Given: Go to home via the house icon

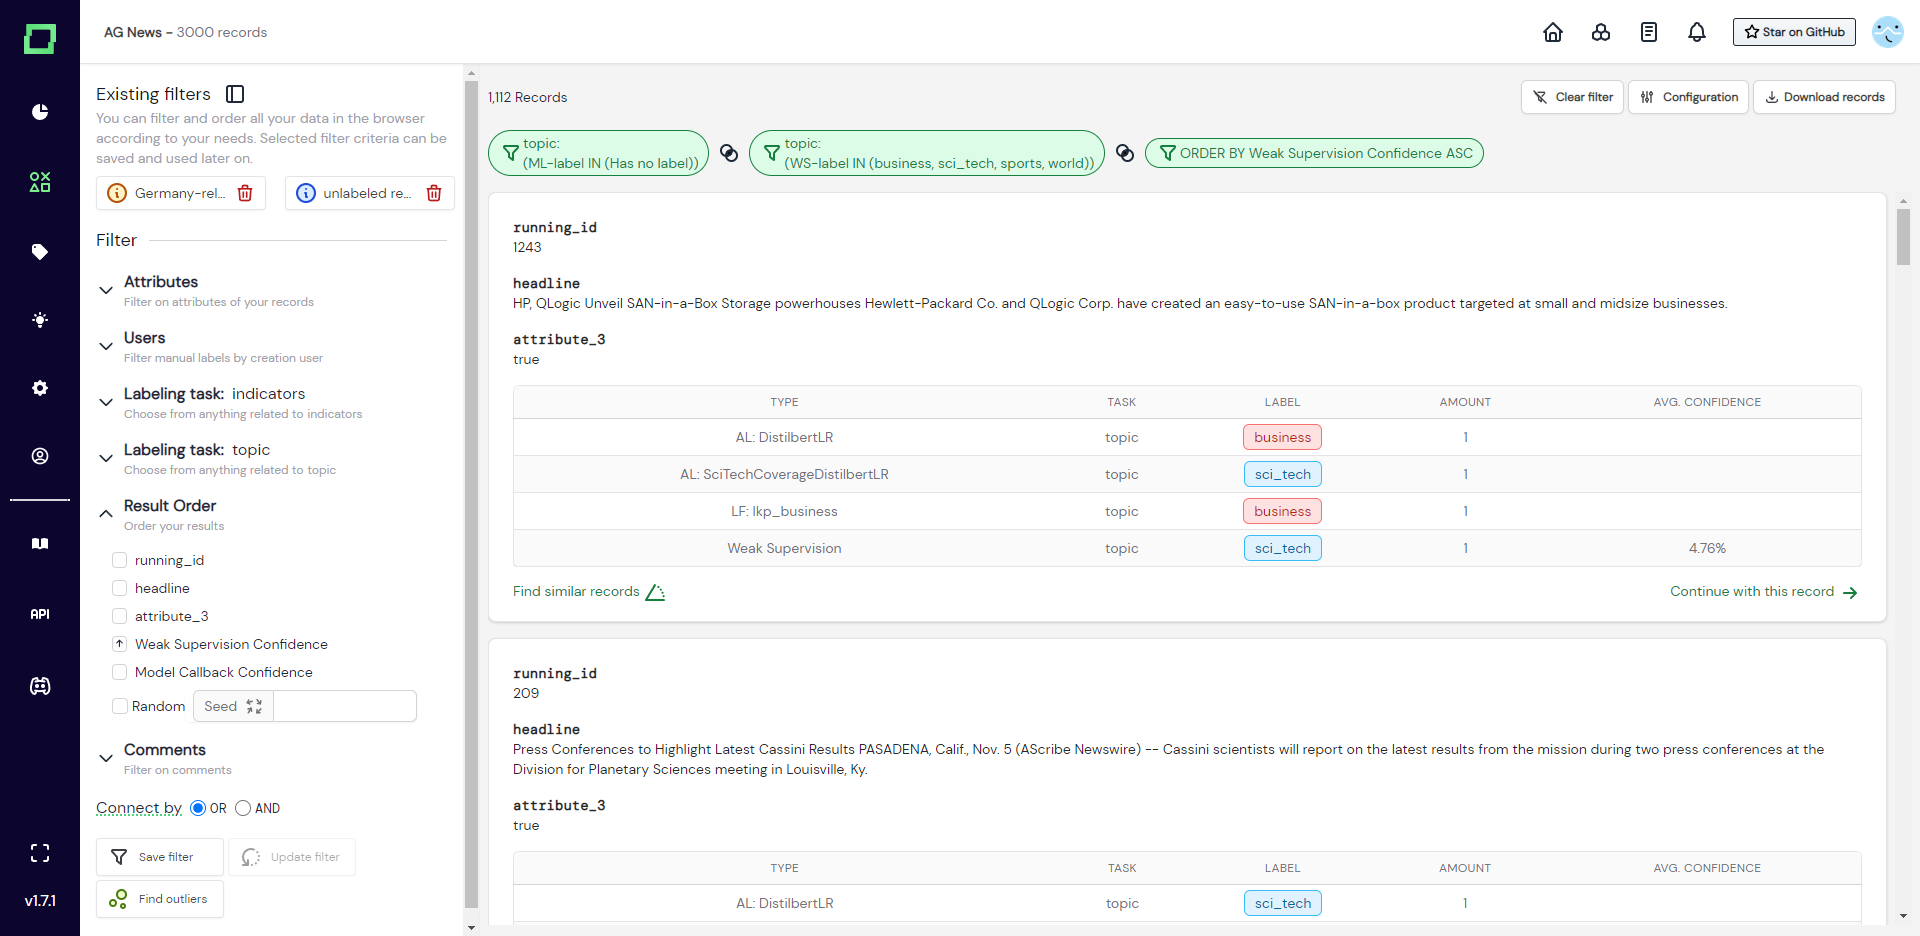Looking at the screenshot, I should (1553, 32).
